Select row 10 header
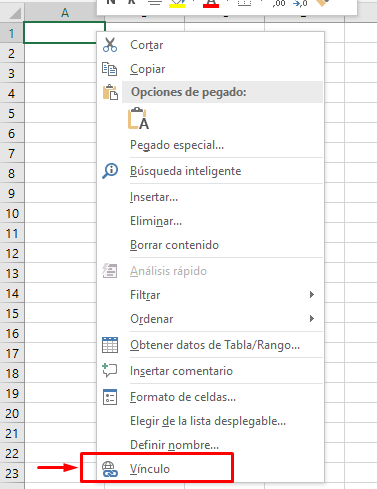 pyautogui.click(x=12, y=213)
